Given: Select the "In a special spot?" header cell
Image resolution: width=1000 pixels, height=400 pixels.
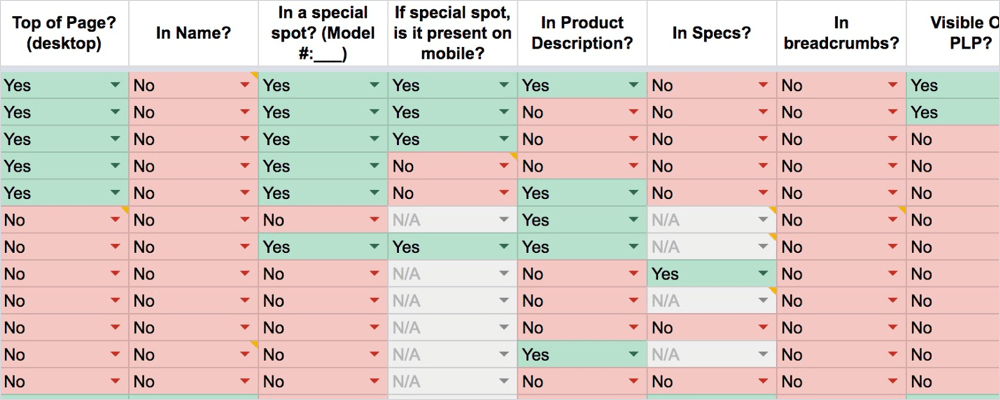Looking at the screenshot, I should [x=323, y=33].
